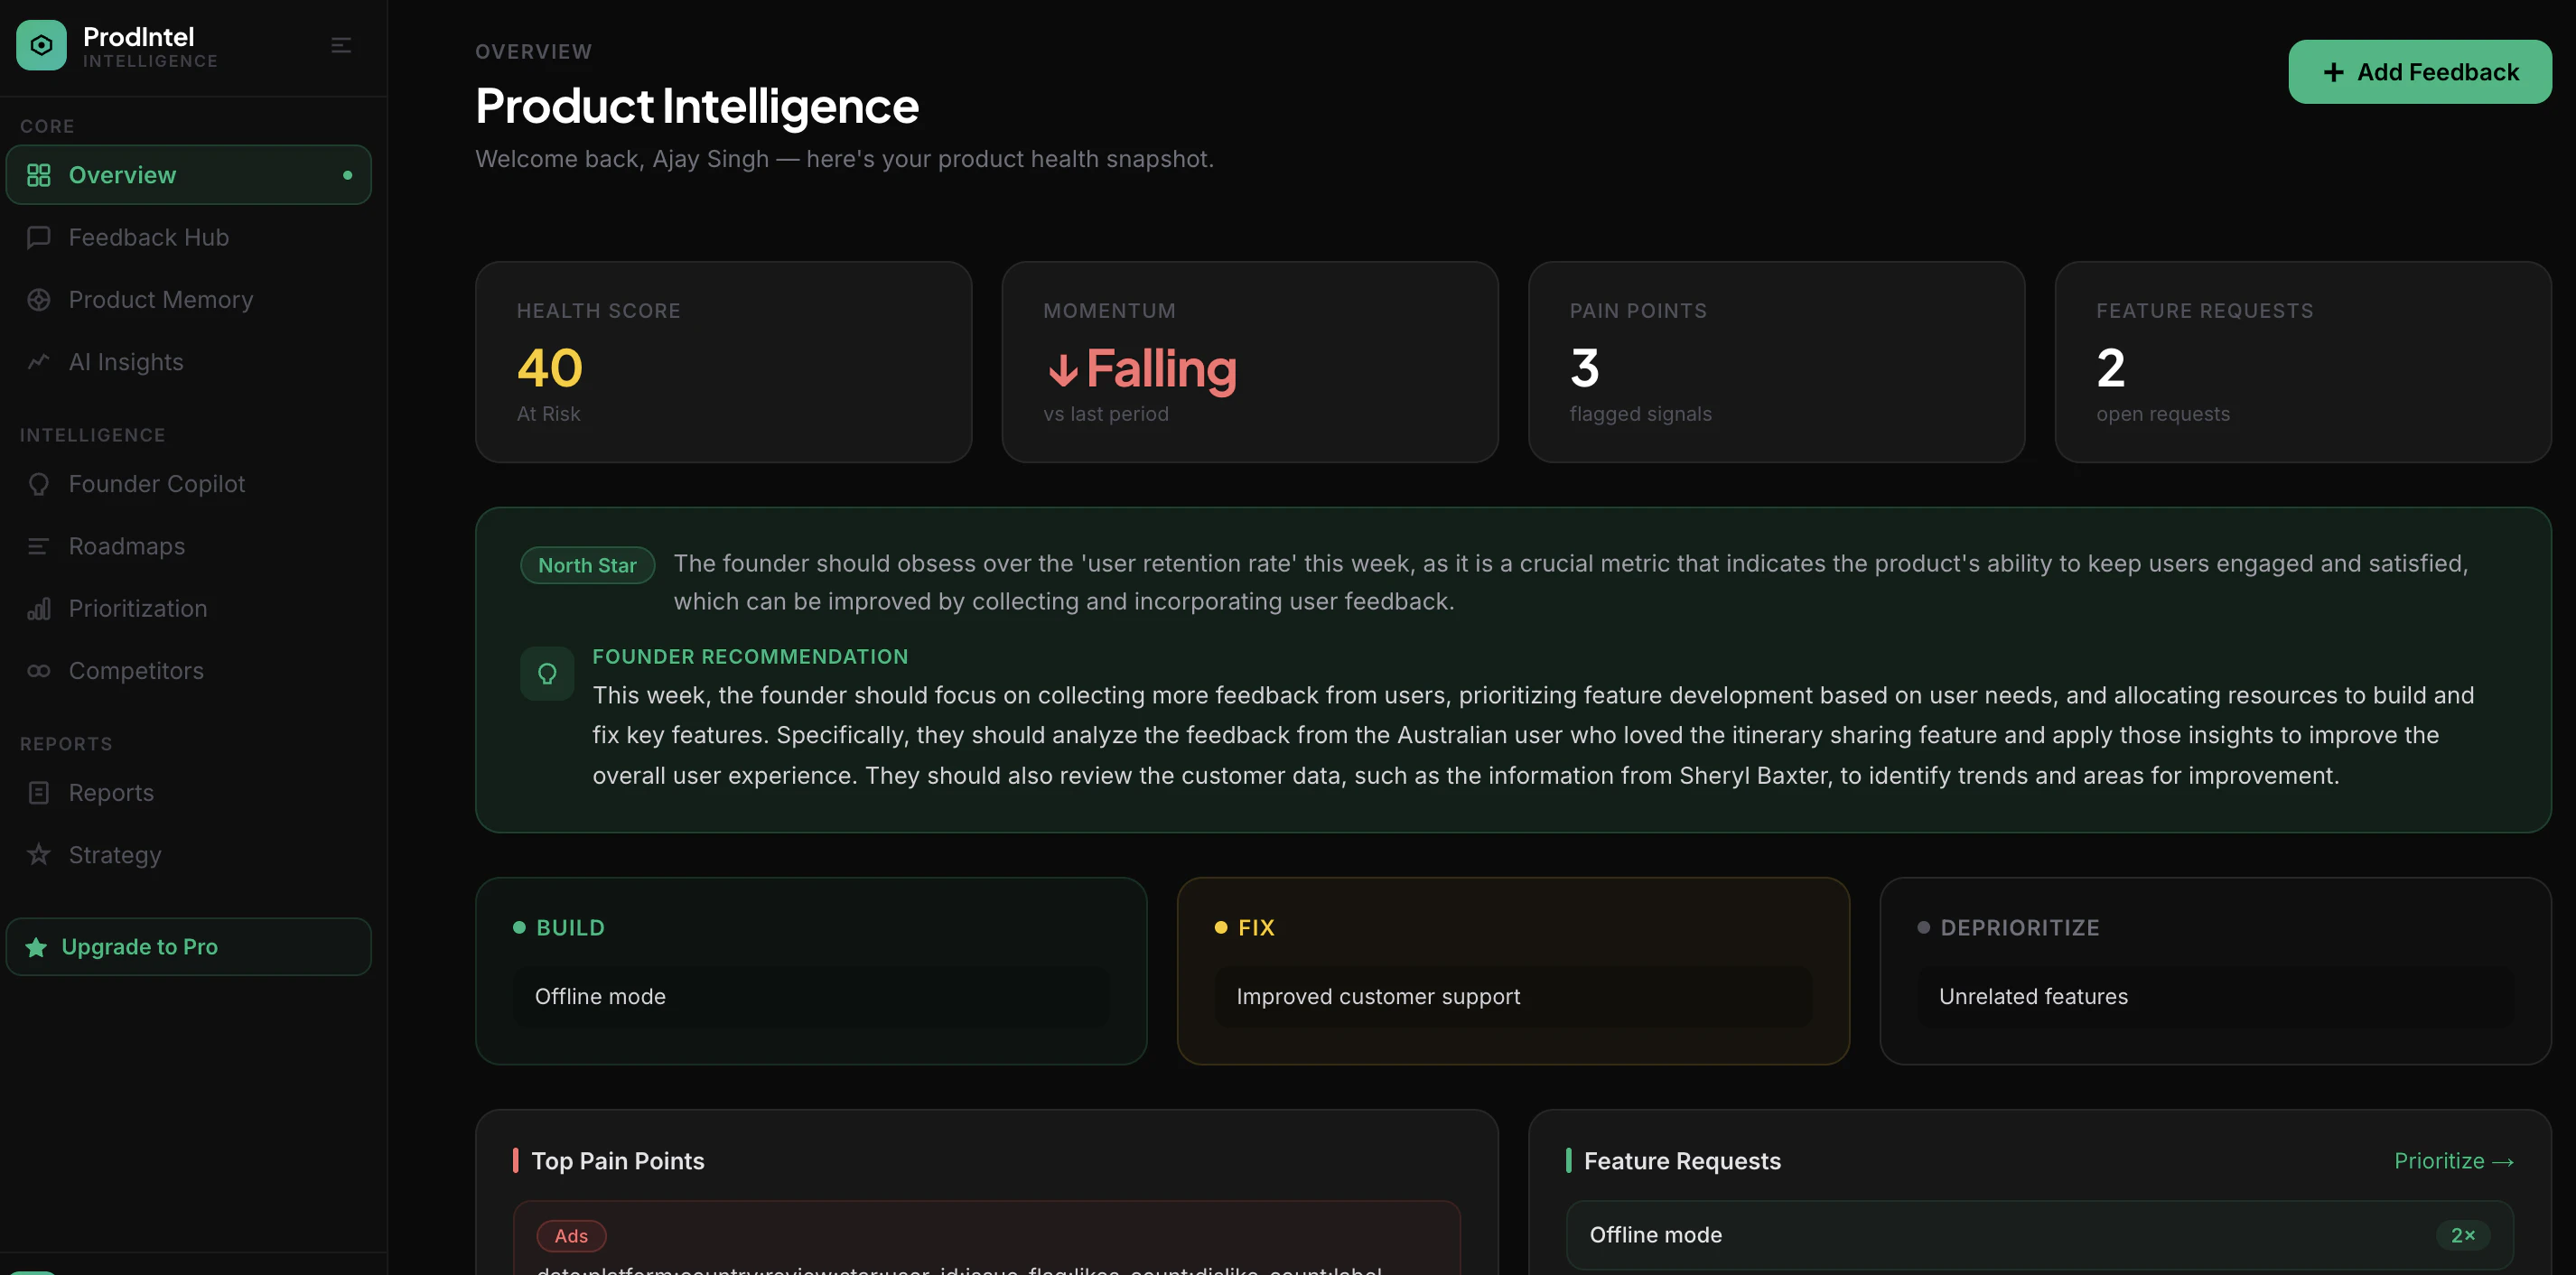Go to Product Memory
The height and width of the screenshot is (1275, 2576).
pyautogui.click(x=189, y=300)
